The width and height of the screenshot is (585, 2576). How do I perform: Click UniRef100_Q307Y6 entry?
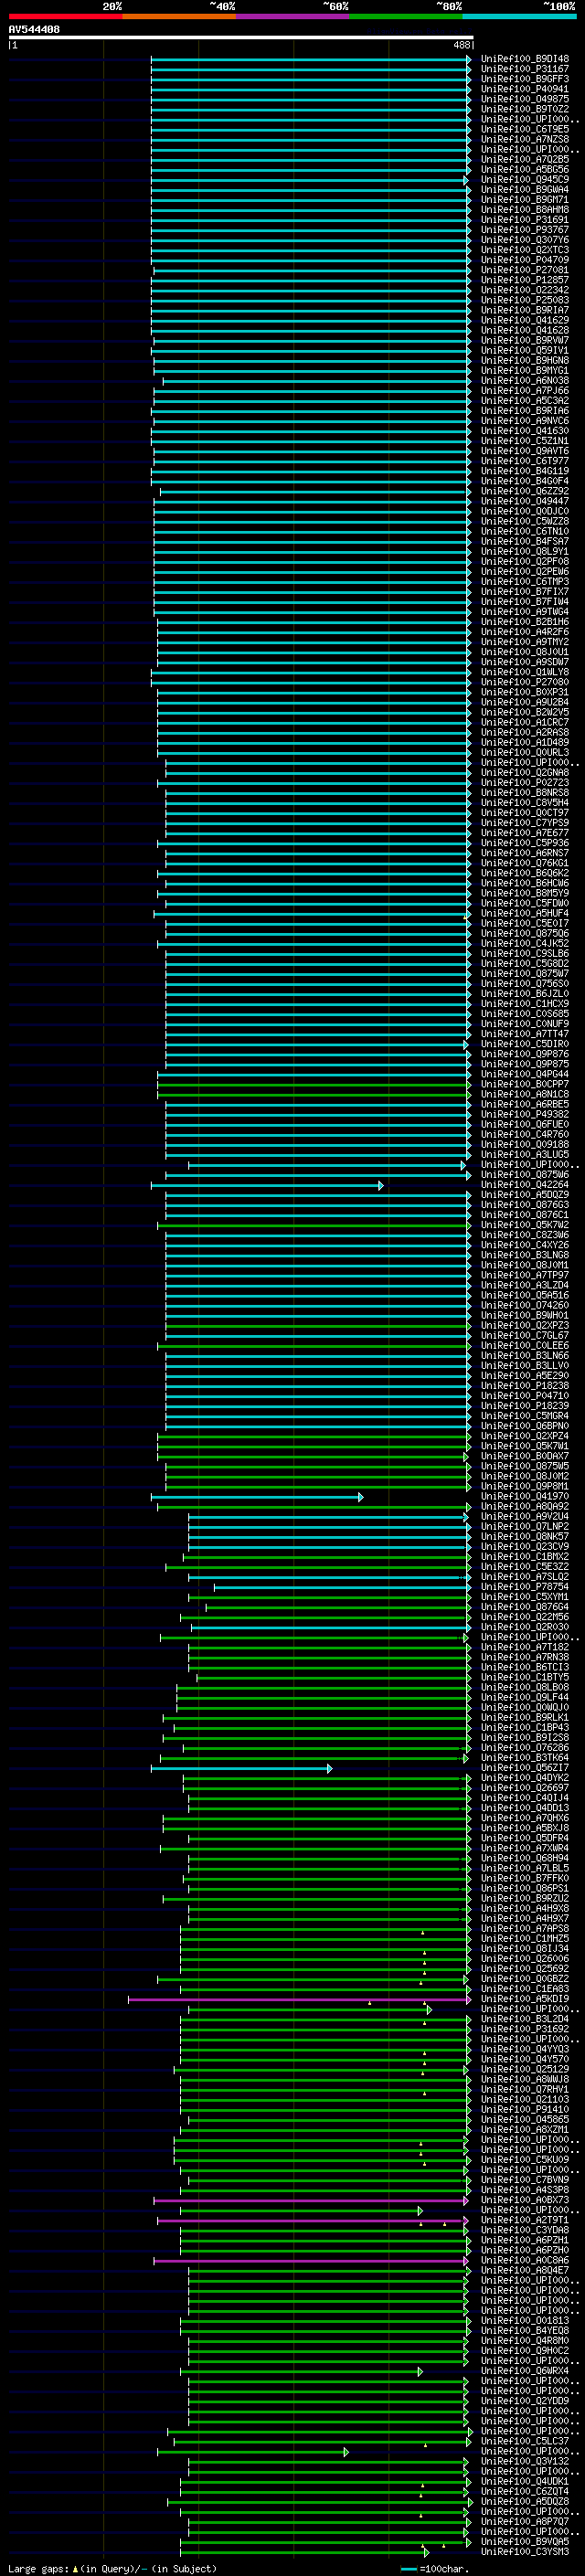(524, 240)
